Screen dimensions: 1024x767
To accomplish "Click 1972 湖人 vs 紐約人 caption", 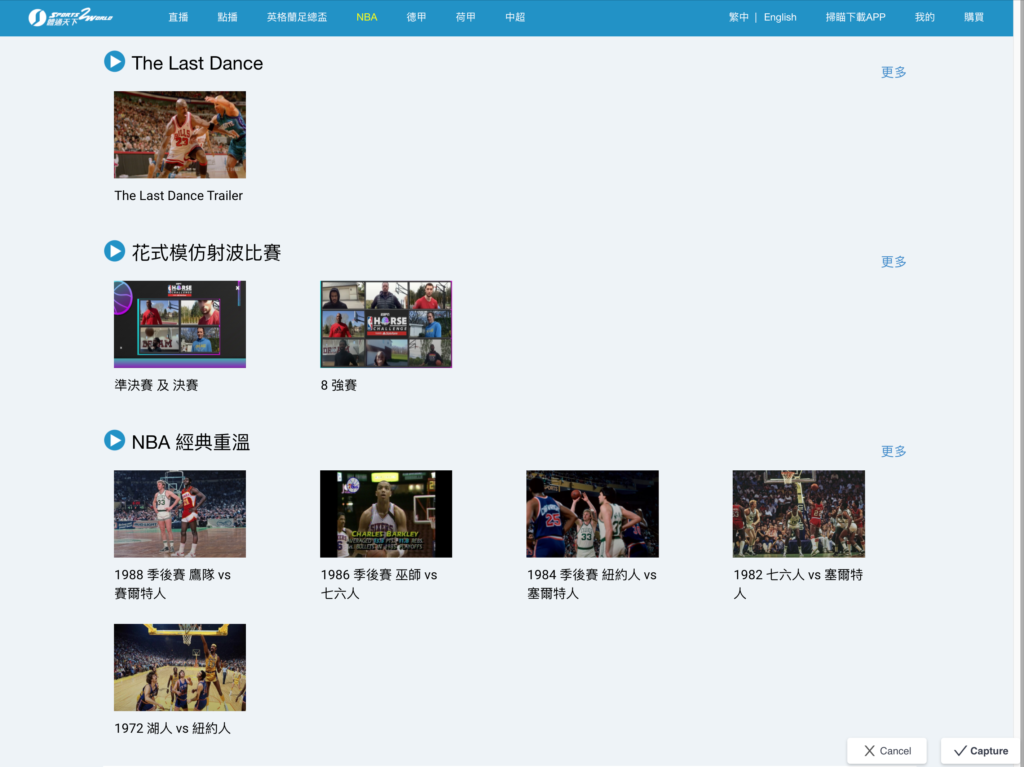I will coord(172,728).
